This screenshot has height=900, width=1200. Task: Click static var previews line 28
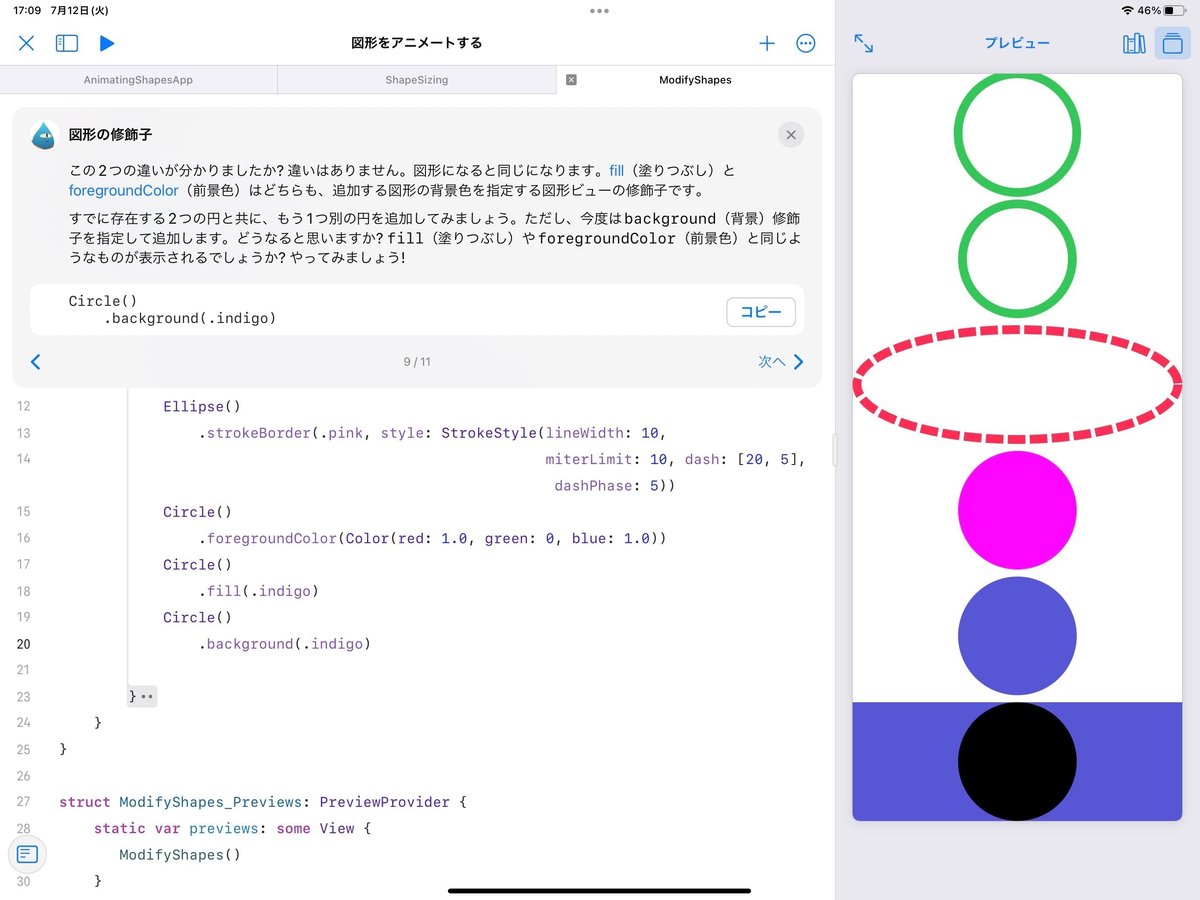(x=232, y=828)
